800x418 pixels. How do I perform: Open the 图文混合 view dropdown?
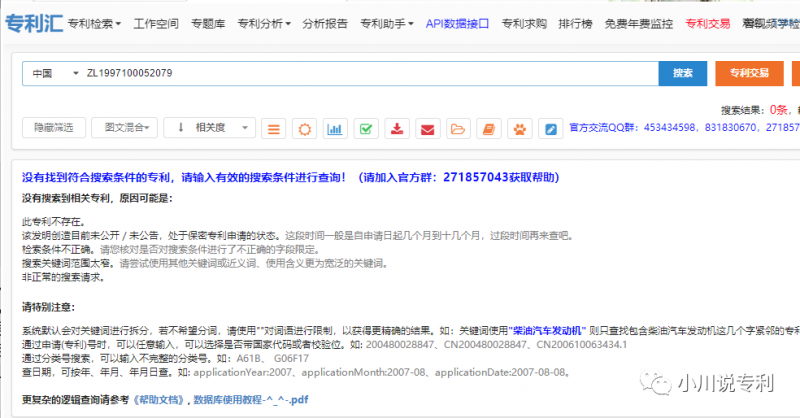click(124, 128)
